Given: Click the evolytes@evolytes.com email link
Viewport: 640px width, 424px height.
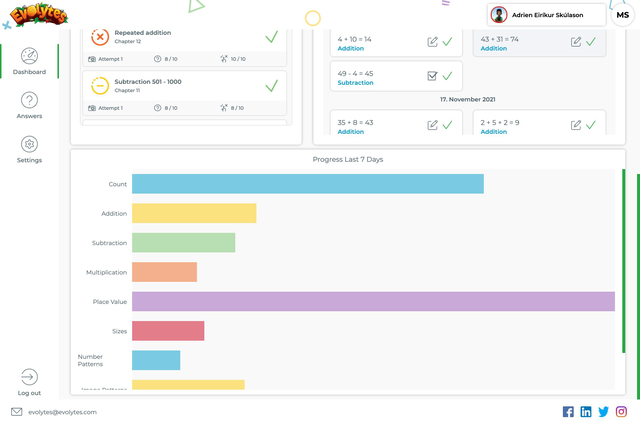Looking at the screenshot, I should pos(62,412).
